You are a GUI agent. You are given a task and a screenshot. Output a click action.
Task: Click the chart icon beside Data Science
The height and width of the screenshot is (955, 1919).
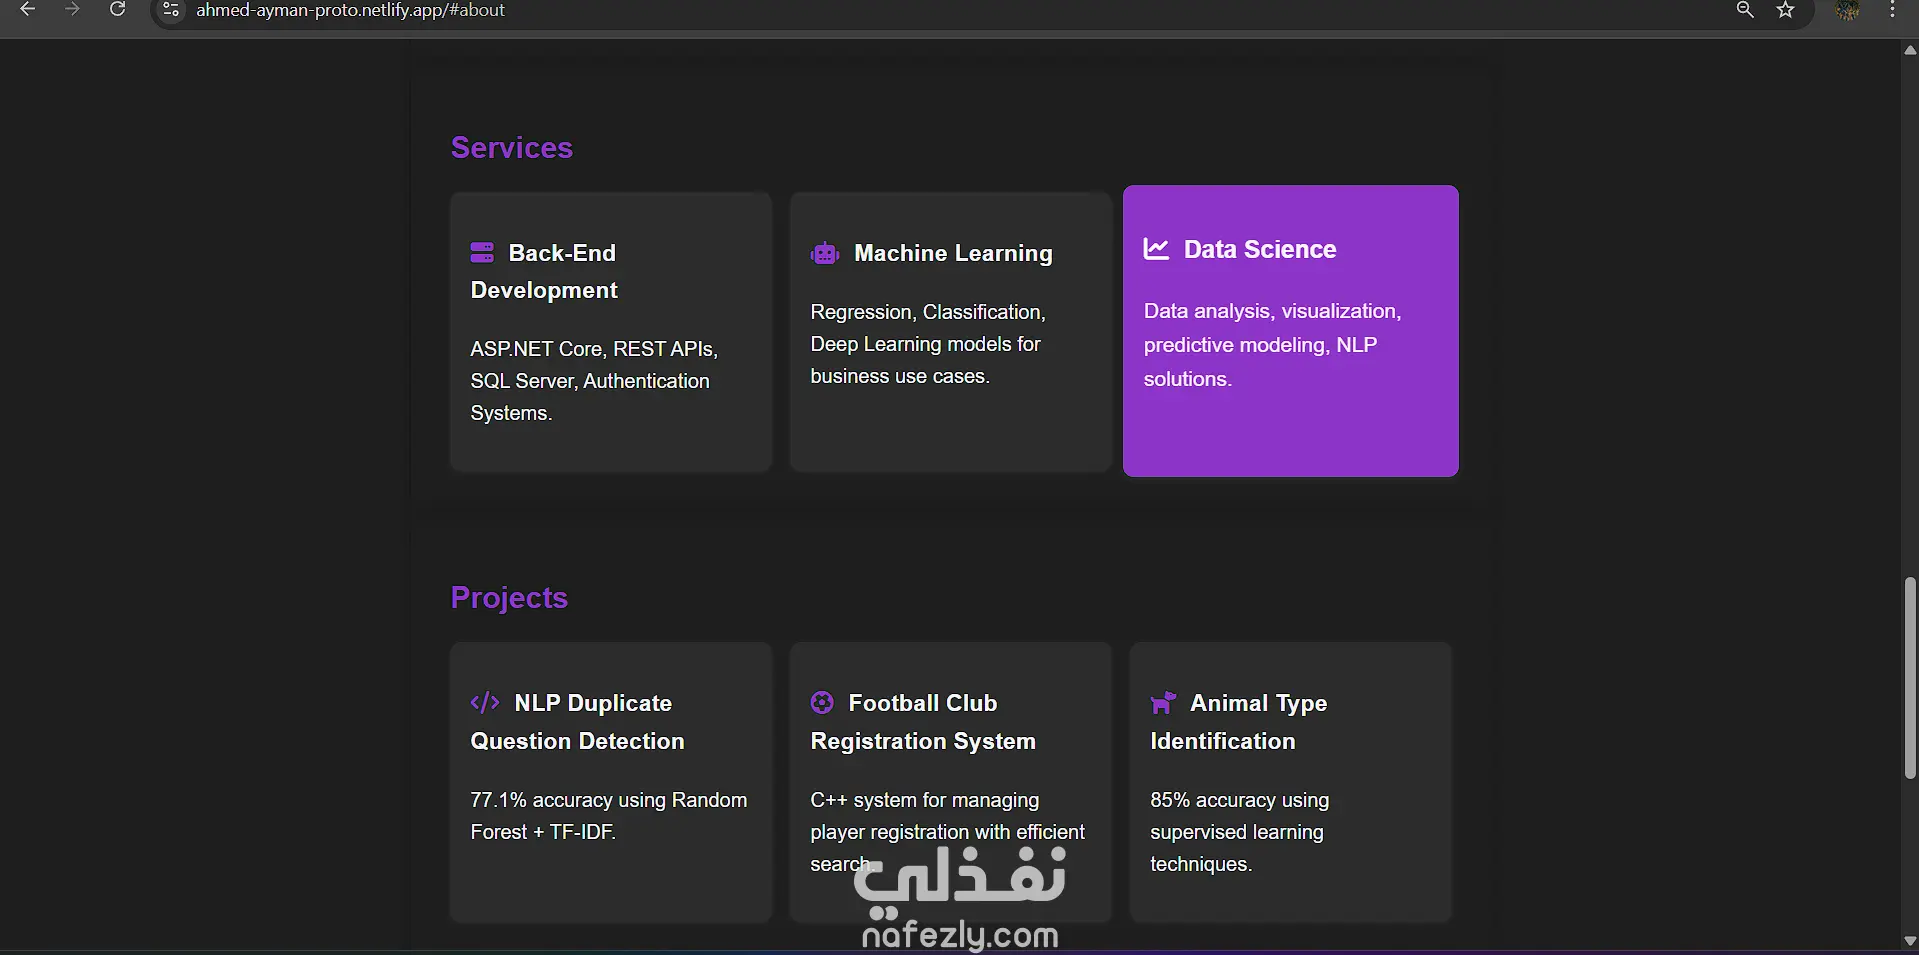(x=1156, y=249)
